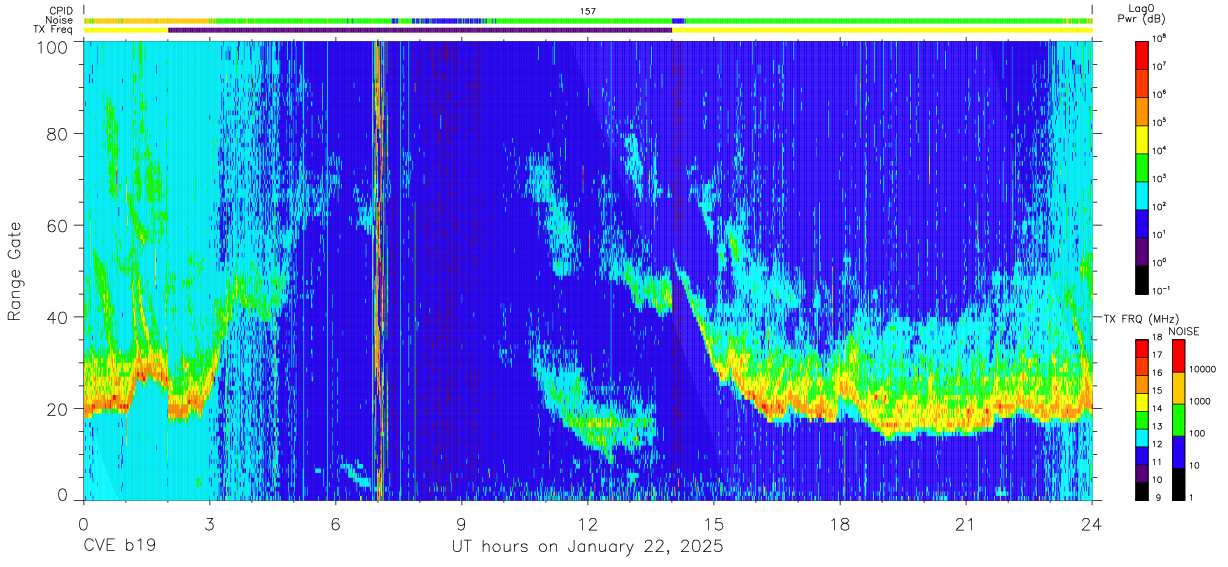
Task: Click hour 12 on the UT time axis
Action: pyautogui.click(x=588, y=525)
